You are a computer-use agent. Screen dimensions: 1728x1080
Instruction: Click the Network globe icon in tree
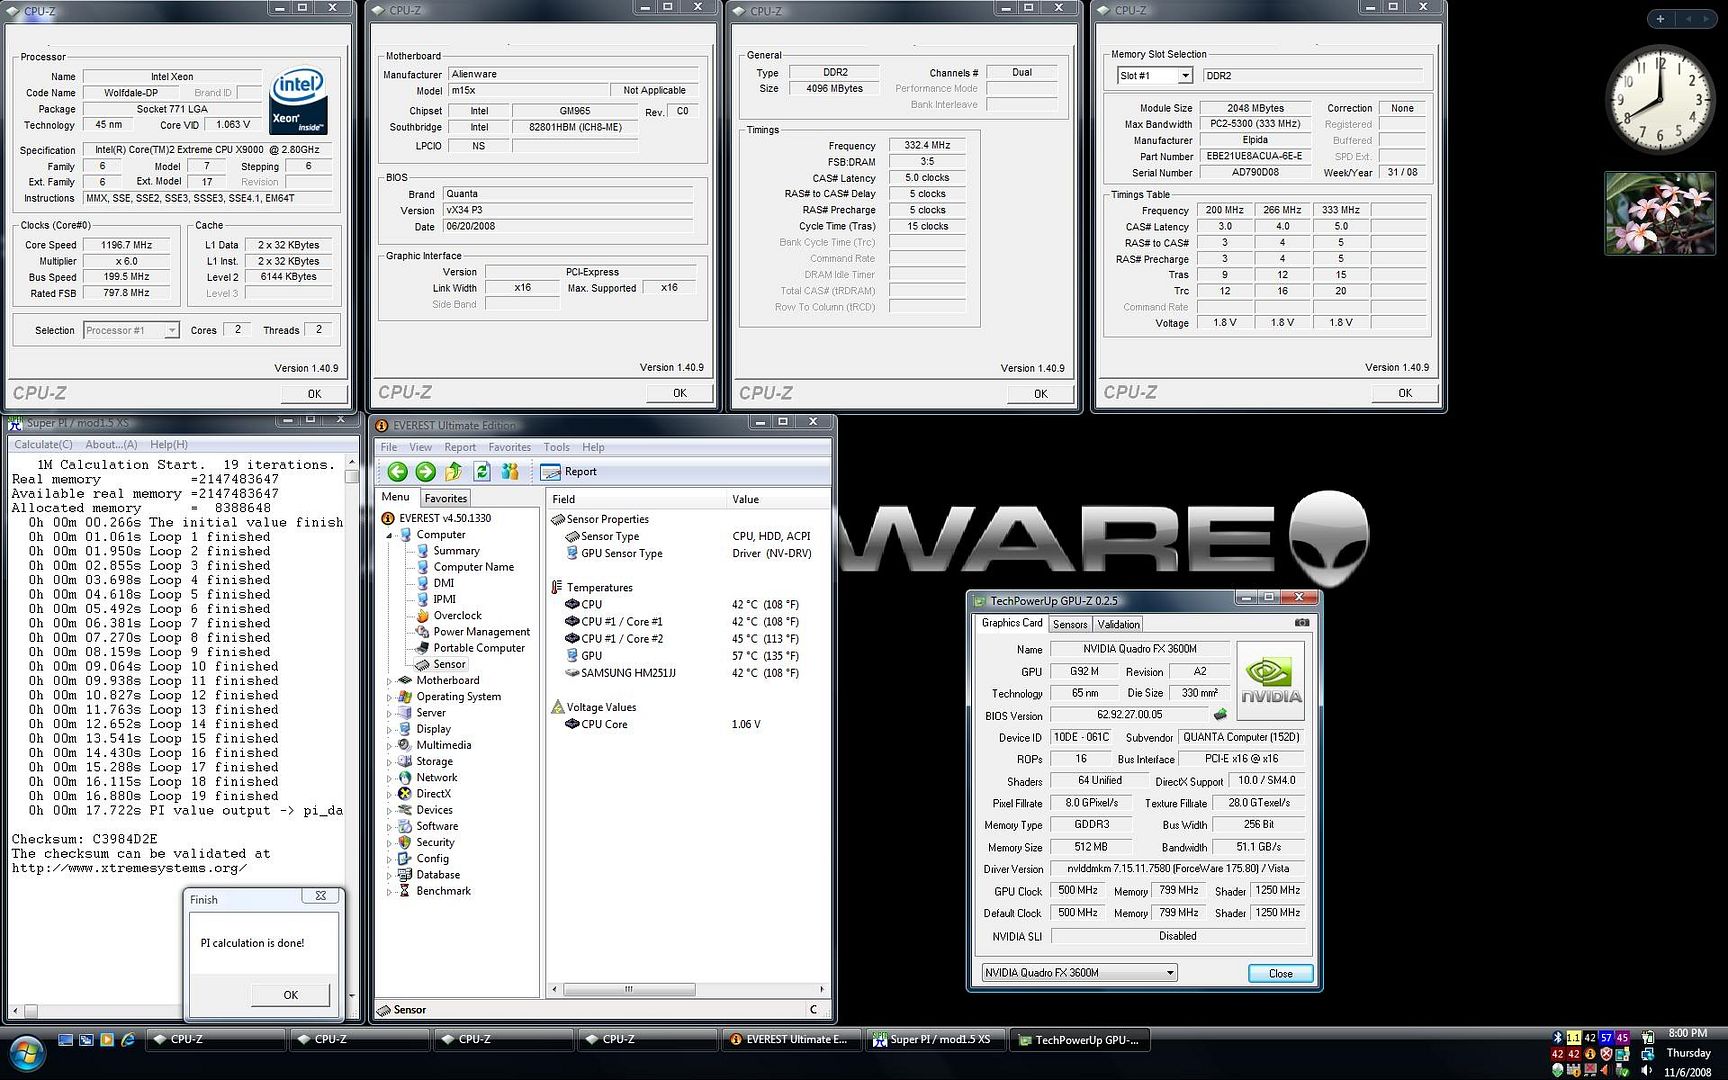coord(405,778)
